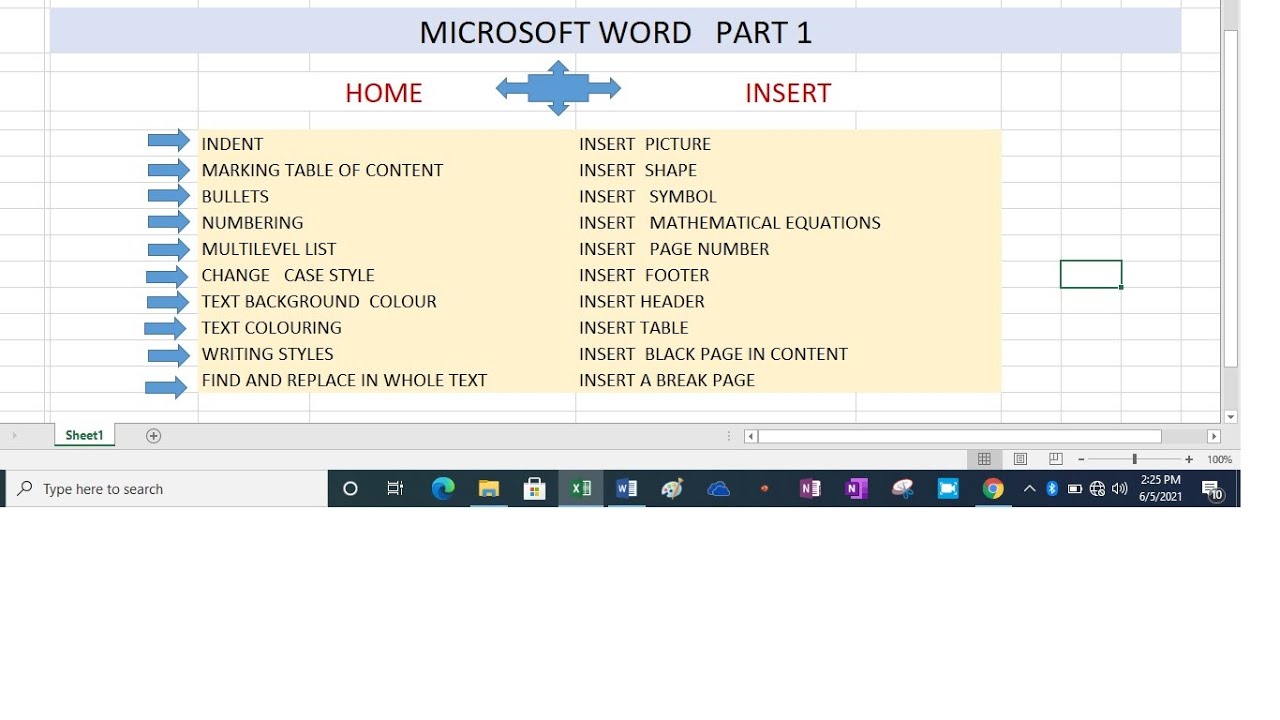Open OneDrive cloud icon in taskbar
1280x720 pixels.
tap(718, 489)
